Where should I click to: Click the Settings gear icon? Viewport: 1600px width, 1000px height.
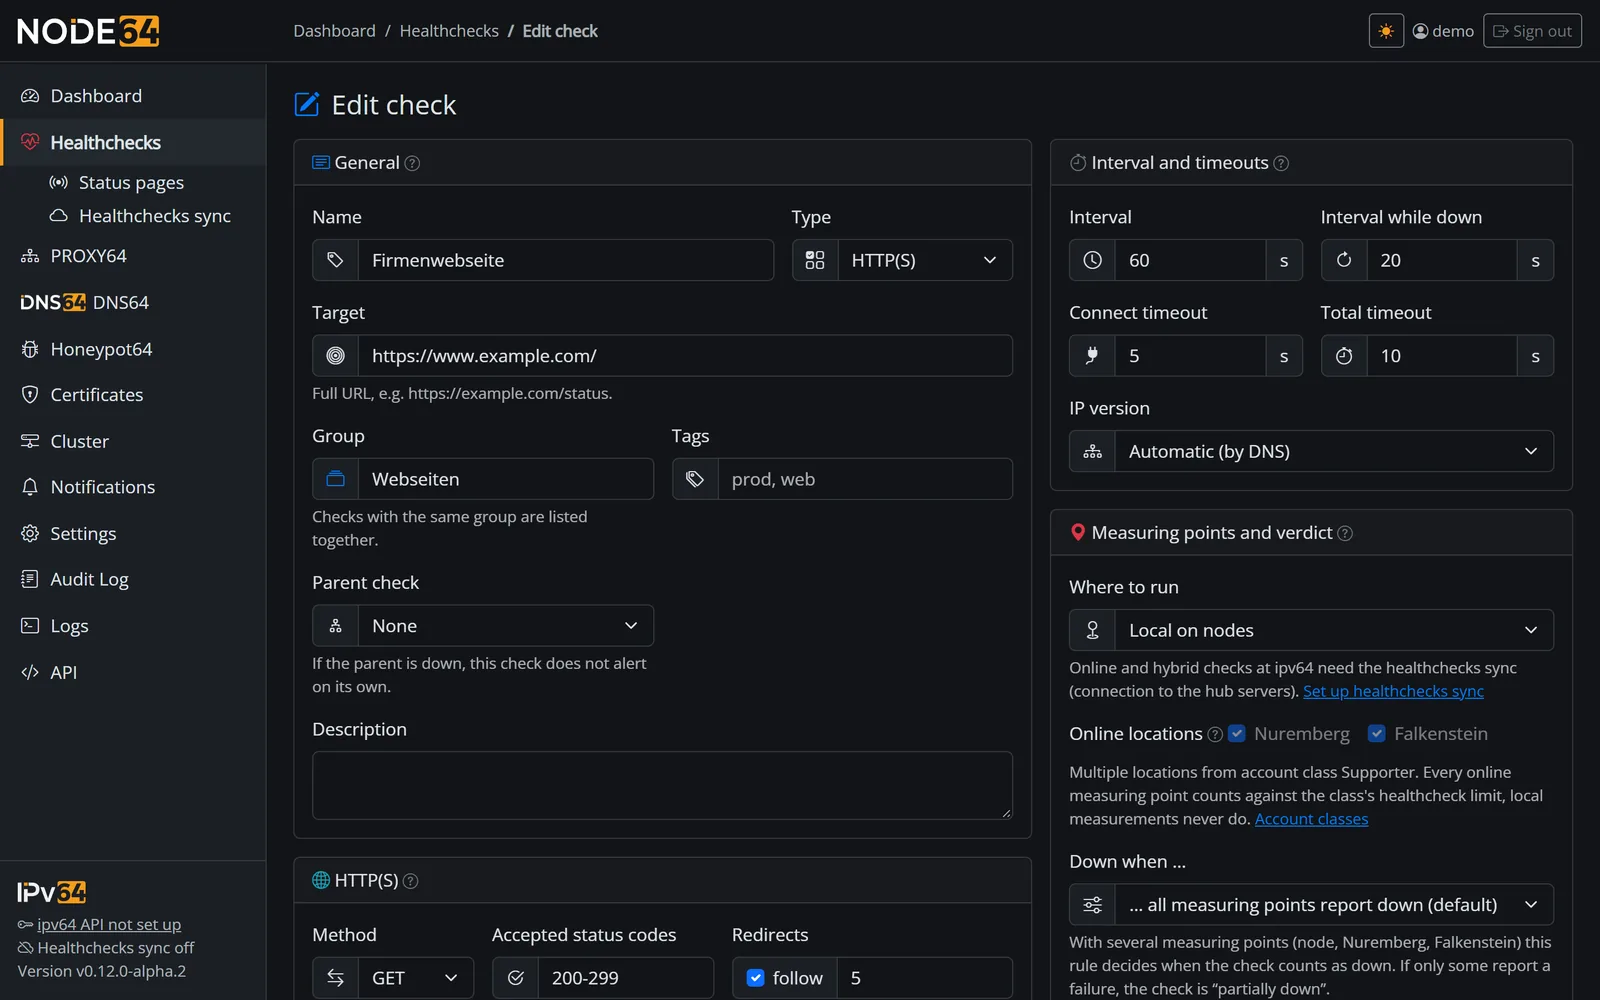30,533
